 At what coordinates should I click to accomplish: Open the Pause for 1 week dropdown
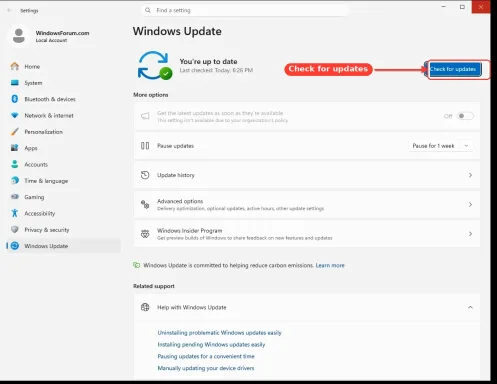pyautogui.click(x=441, y=146)
